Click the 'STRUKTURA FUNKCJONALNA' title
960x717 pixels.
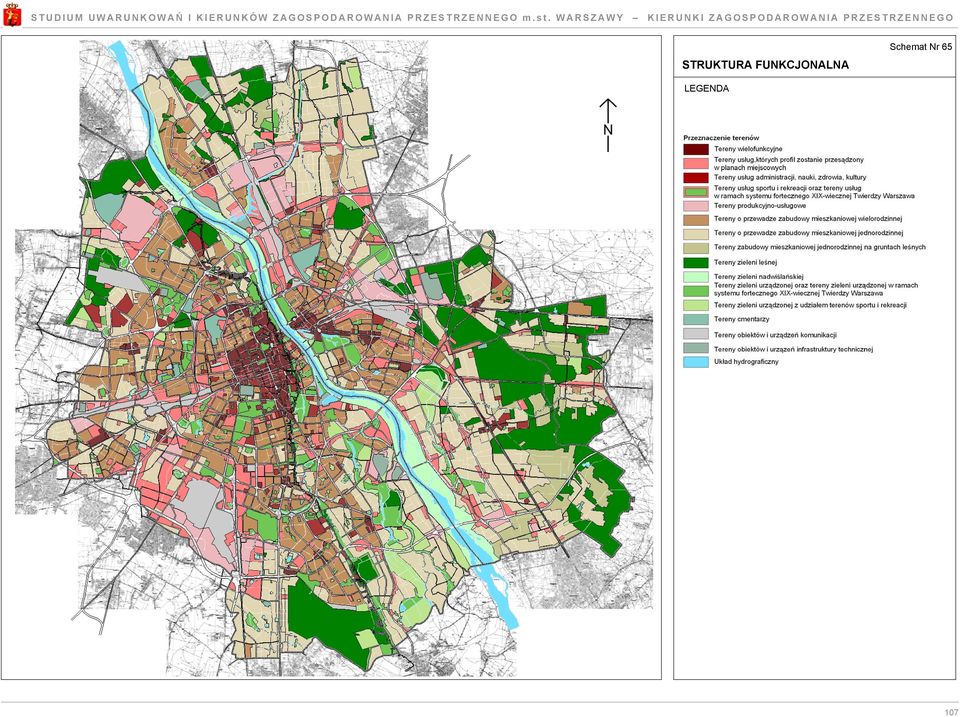click(765, 65)
